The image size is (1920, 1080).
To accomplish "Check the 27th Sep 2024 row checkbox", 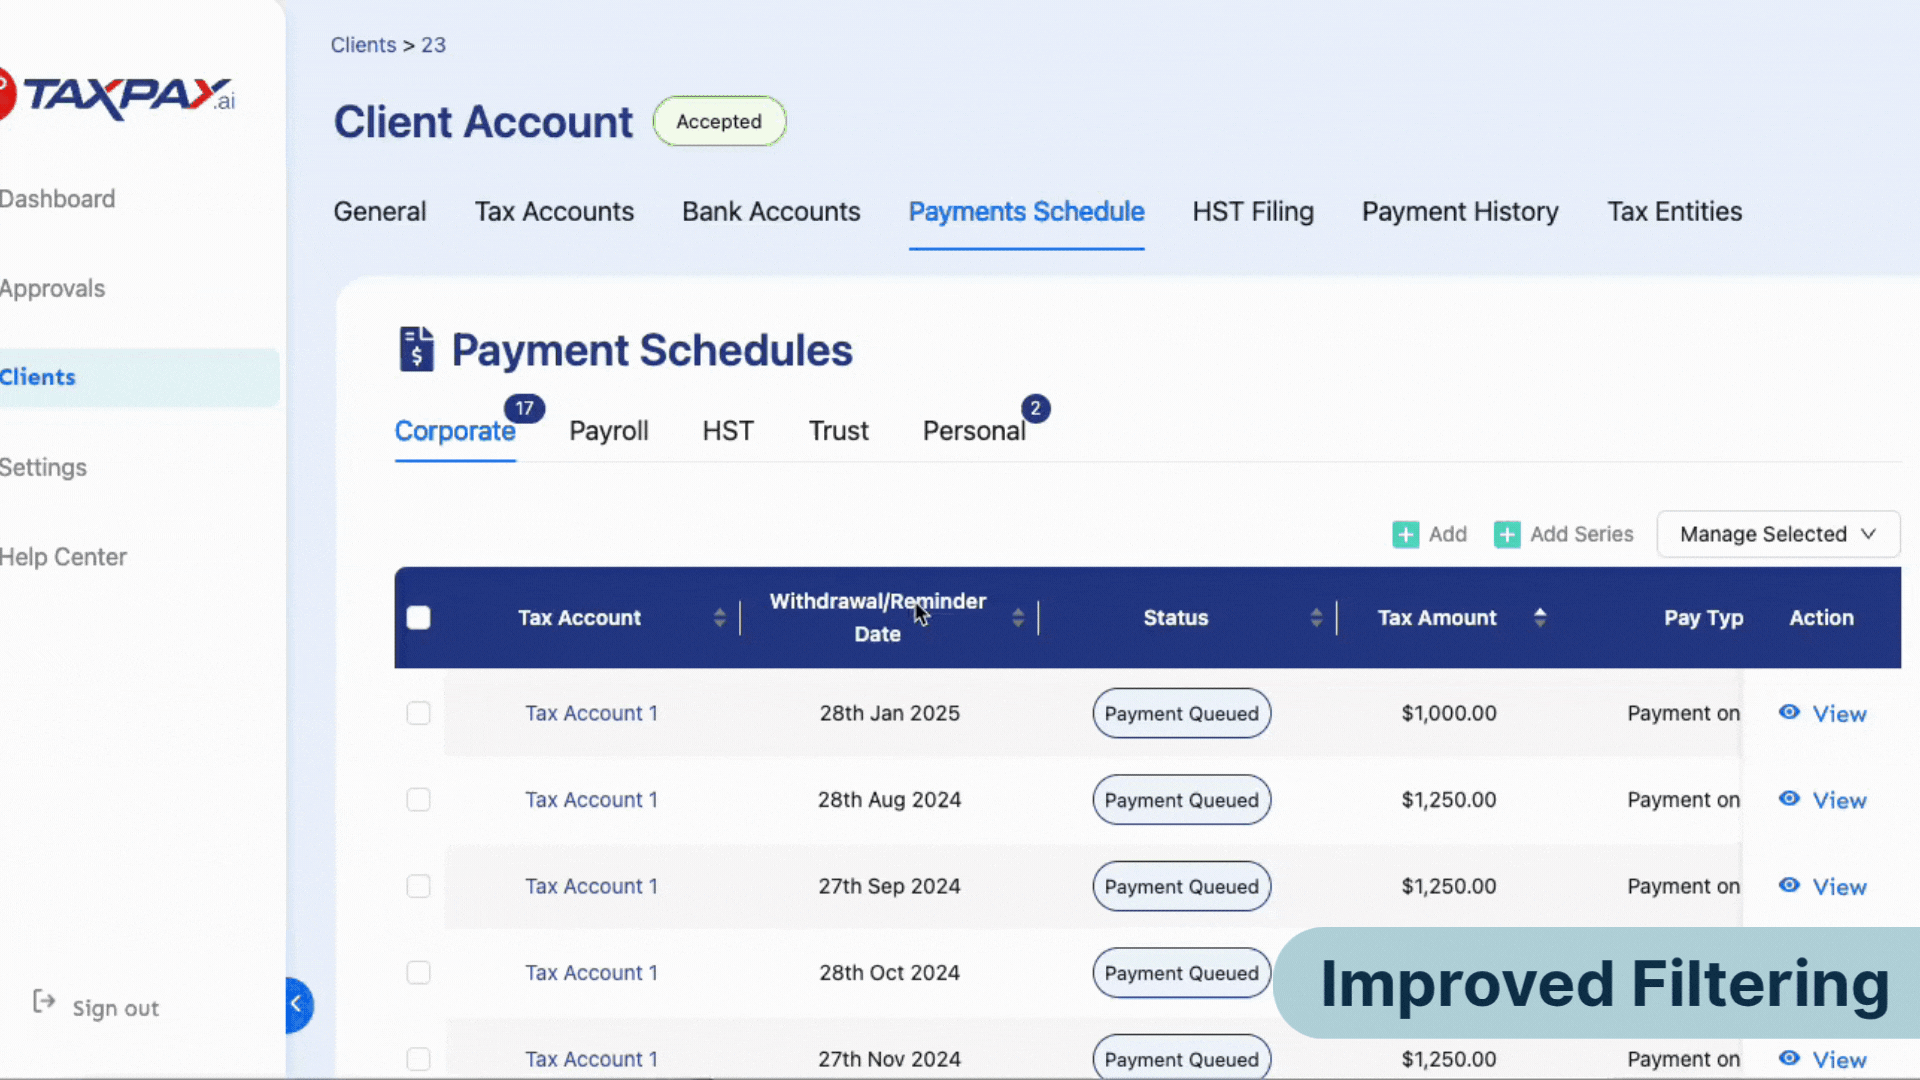I will (418, 886).
